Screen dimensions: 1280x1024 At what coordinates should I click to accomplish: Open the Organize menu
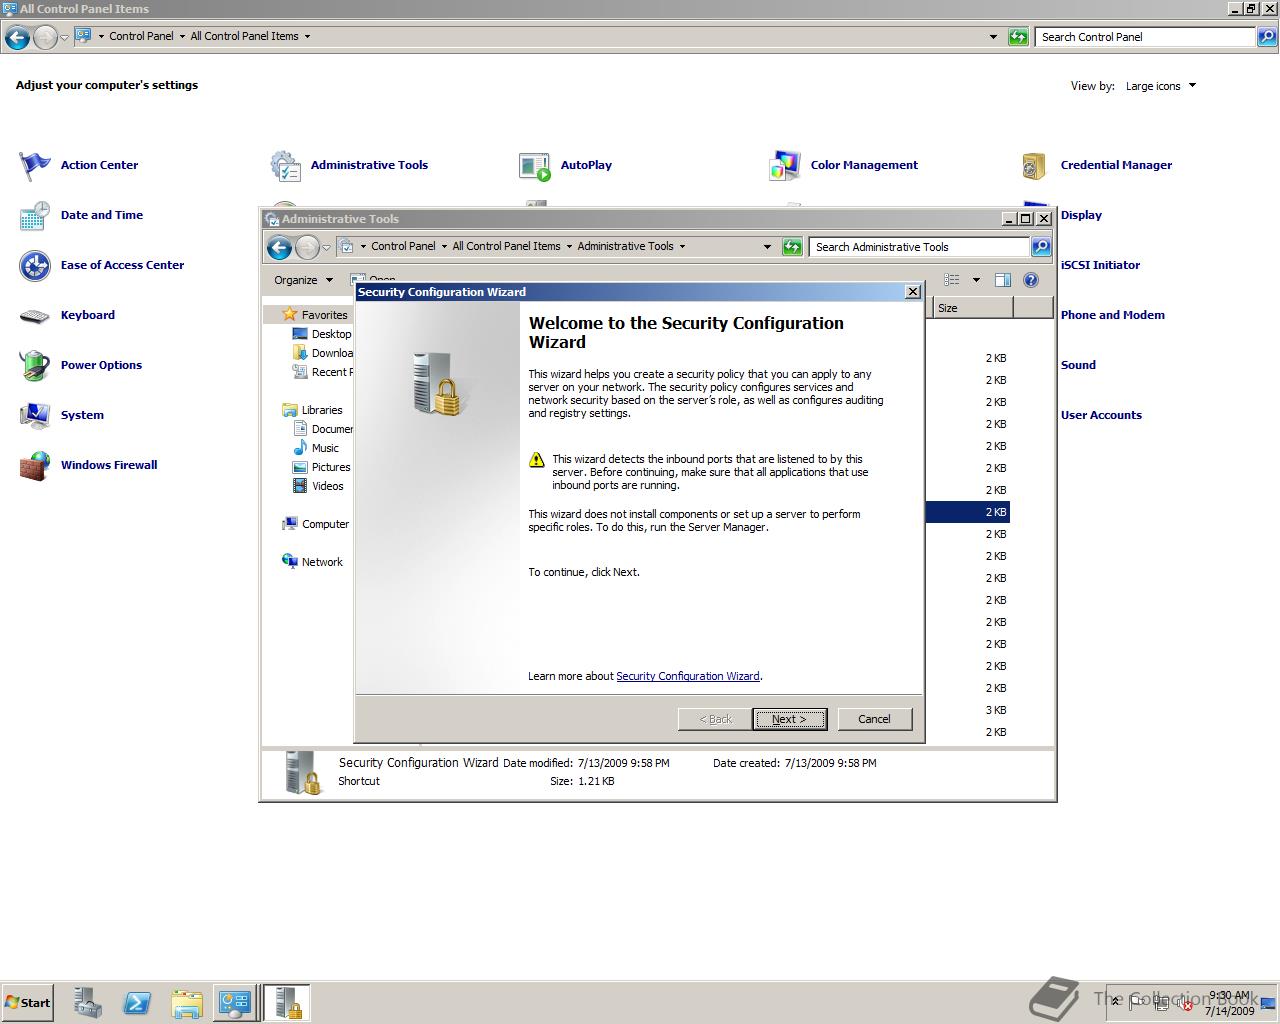tap(303, 280)
